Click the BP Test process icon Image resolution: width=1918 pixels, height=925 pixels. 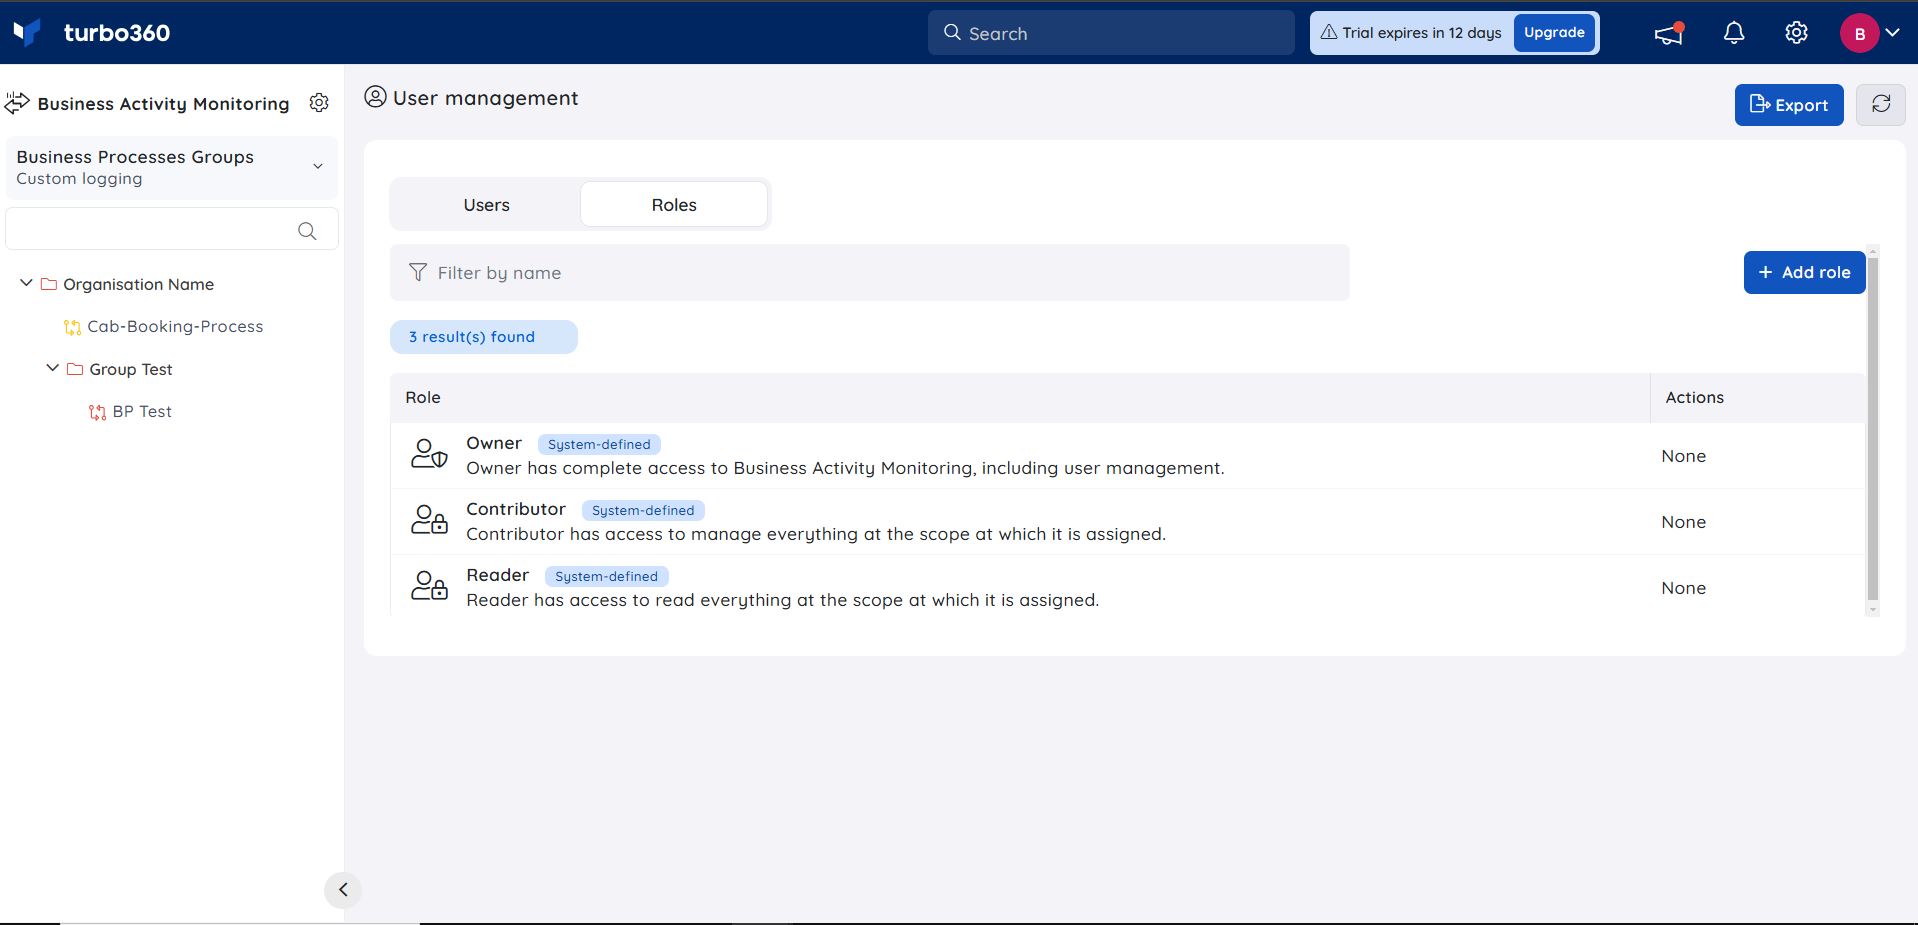(x=97, y=412)
